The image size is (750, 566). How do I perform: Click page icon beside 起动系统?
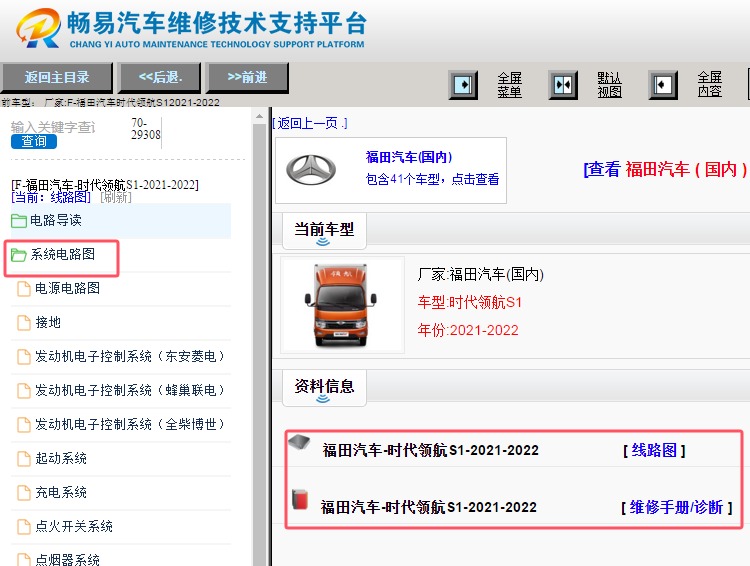(x=24, y=459)
